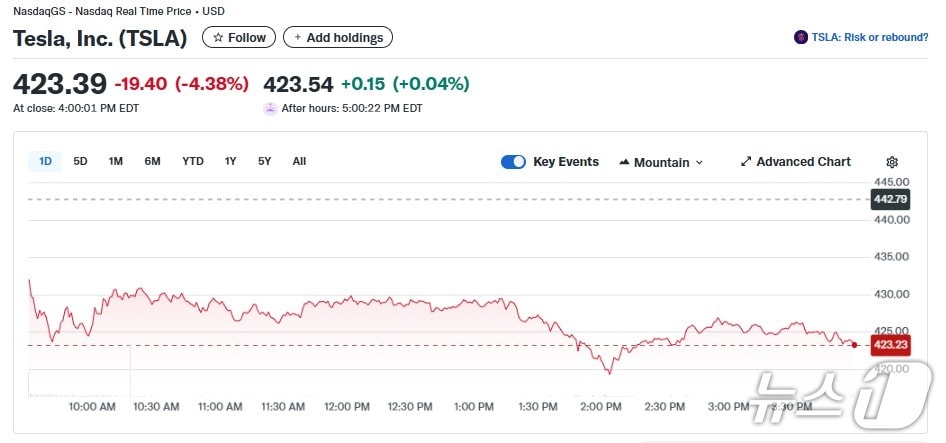Viewport: 946px width, 443px height.
Task: Click the chart's current price end marker
Action: click(x=854, y=345)
